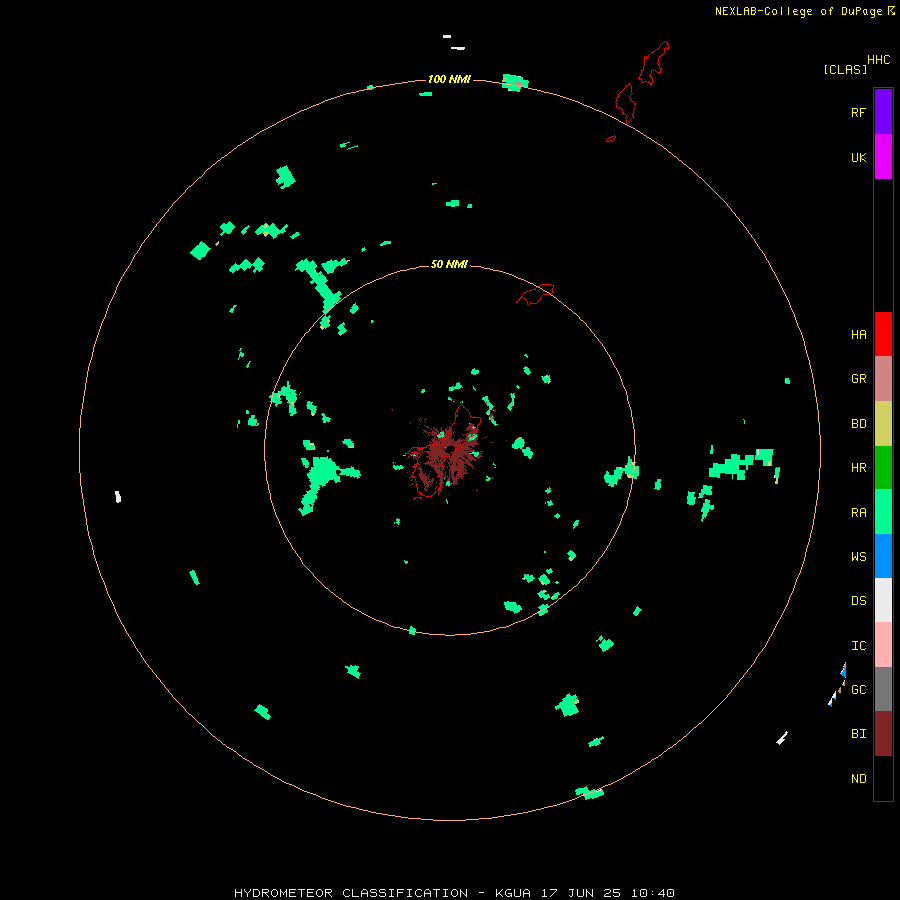Viewport: 900px width, 900px height.
Task: Click the DS white legend swatch
Action: tap(883, 600)
